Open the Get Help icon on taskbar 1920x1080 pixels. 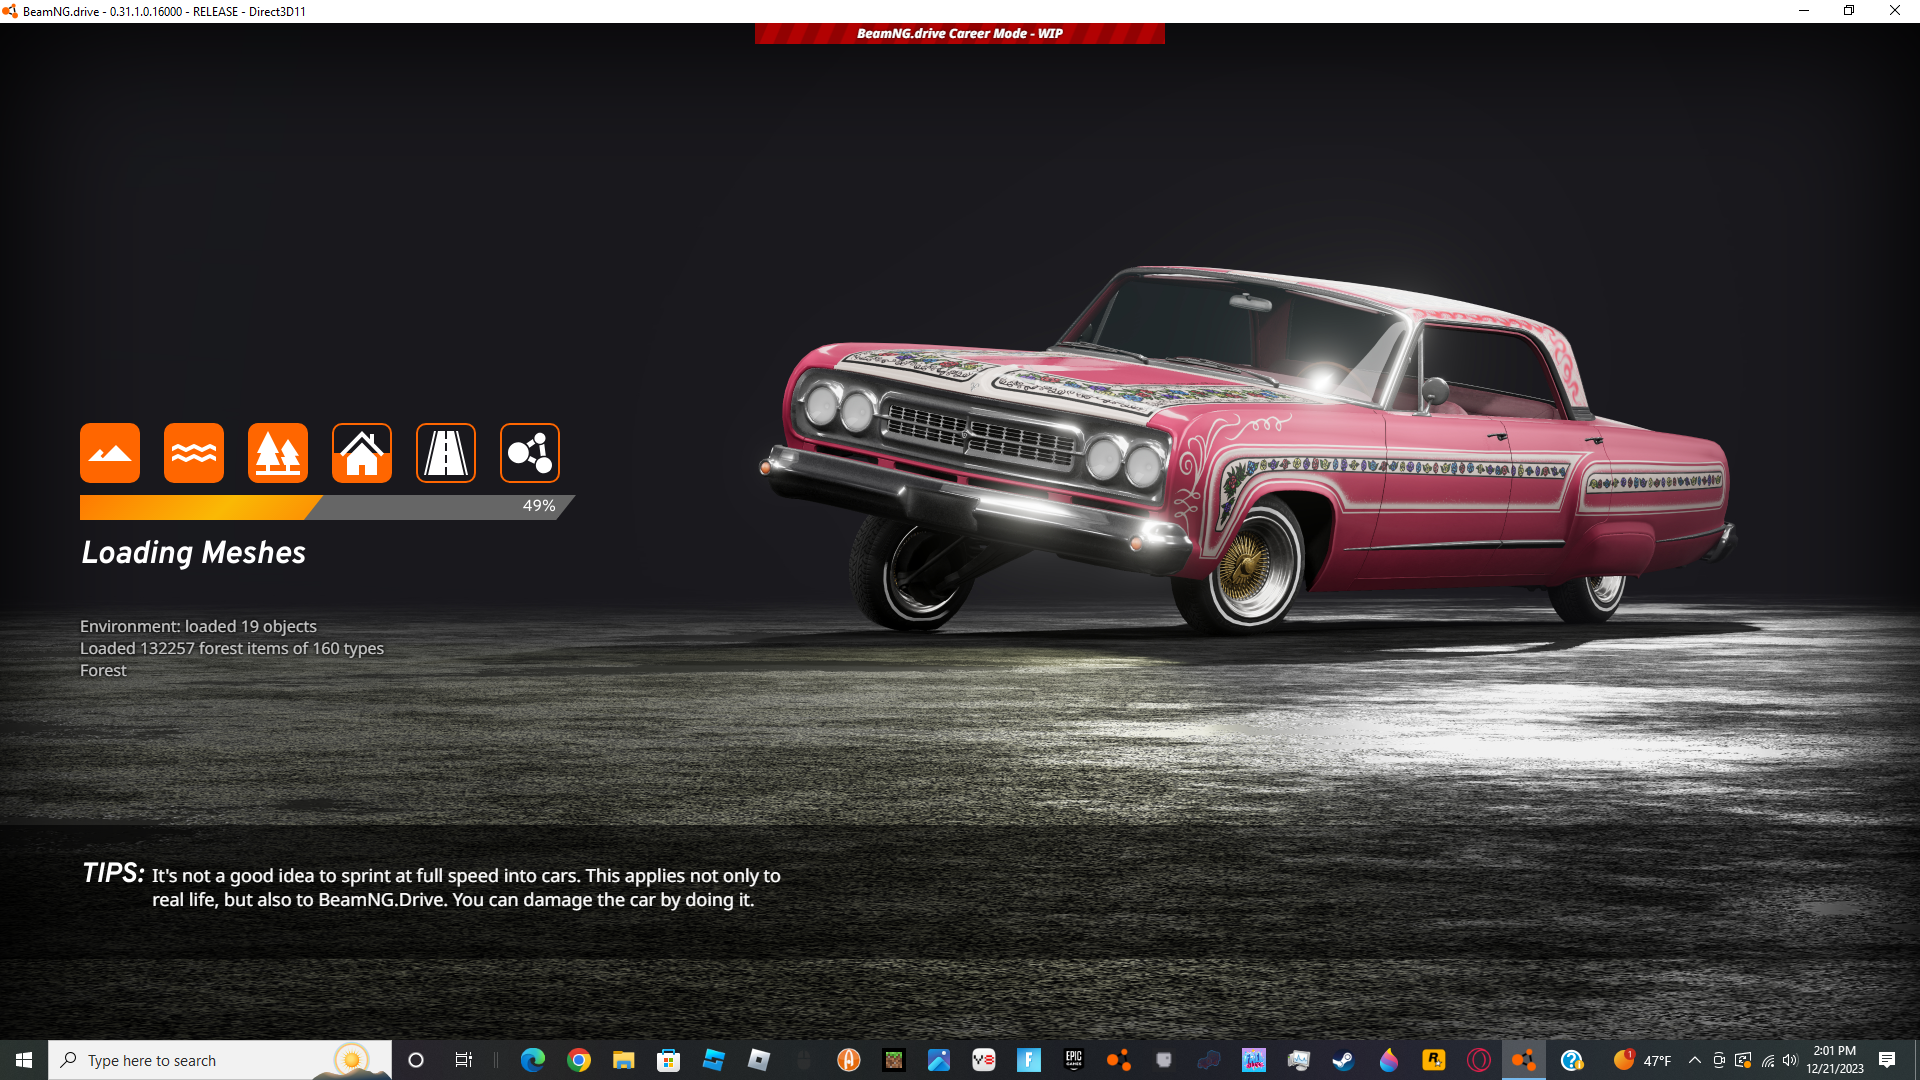coord(1572,1060)
